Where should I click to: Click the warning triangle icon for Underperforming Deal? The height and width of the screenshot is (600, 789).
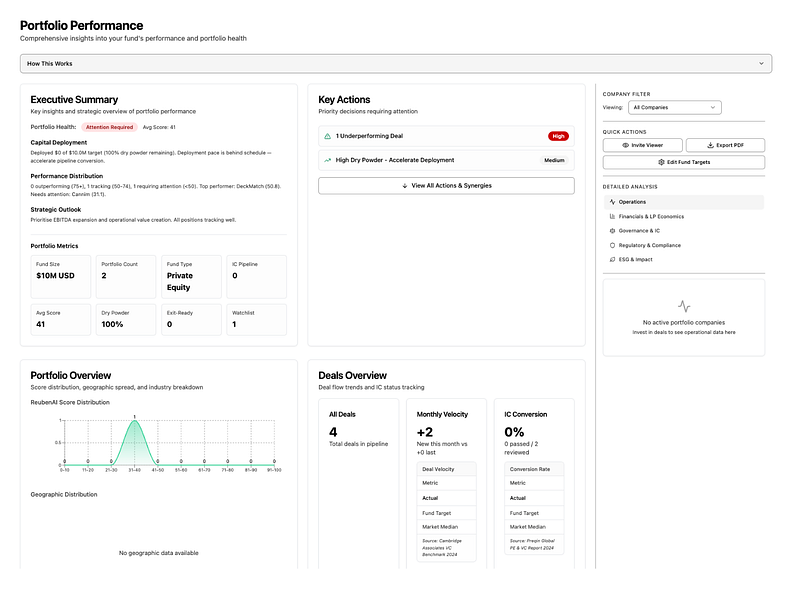pos(328,136)
